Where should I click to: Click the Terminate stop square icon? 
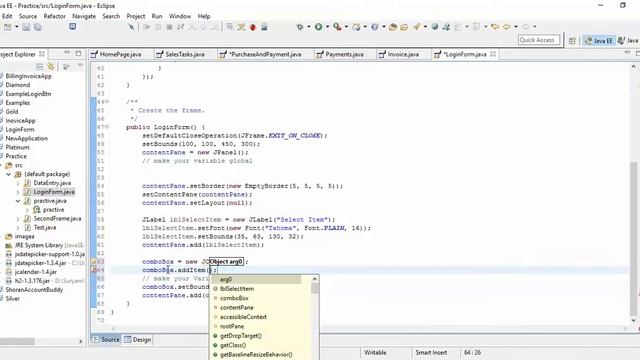tap(169, 27)
